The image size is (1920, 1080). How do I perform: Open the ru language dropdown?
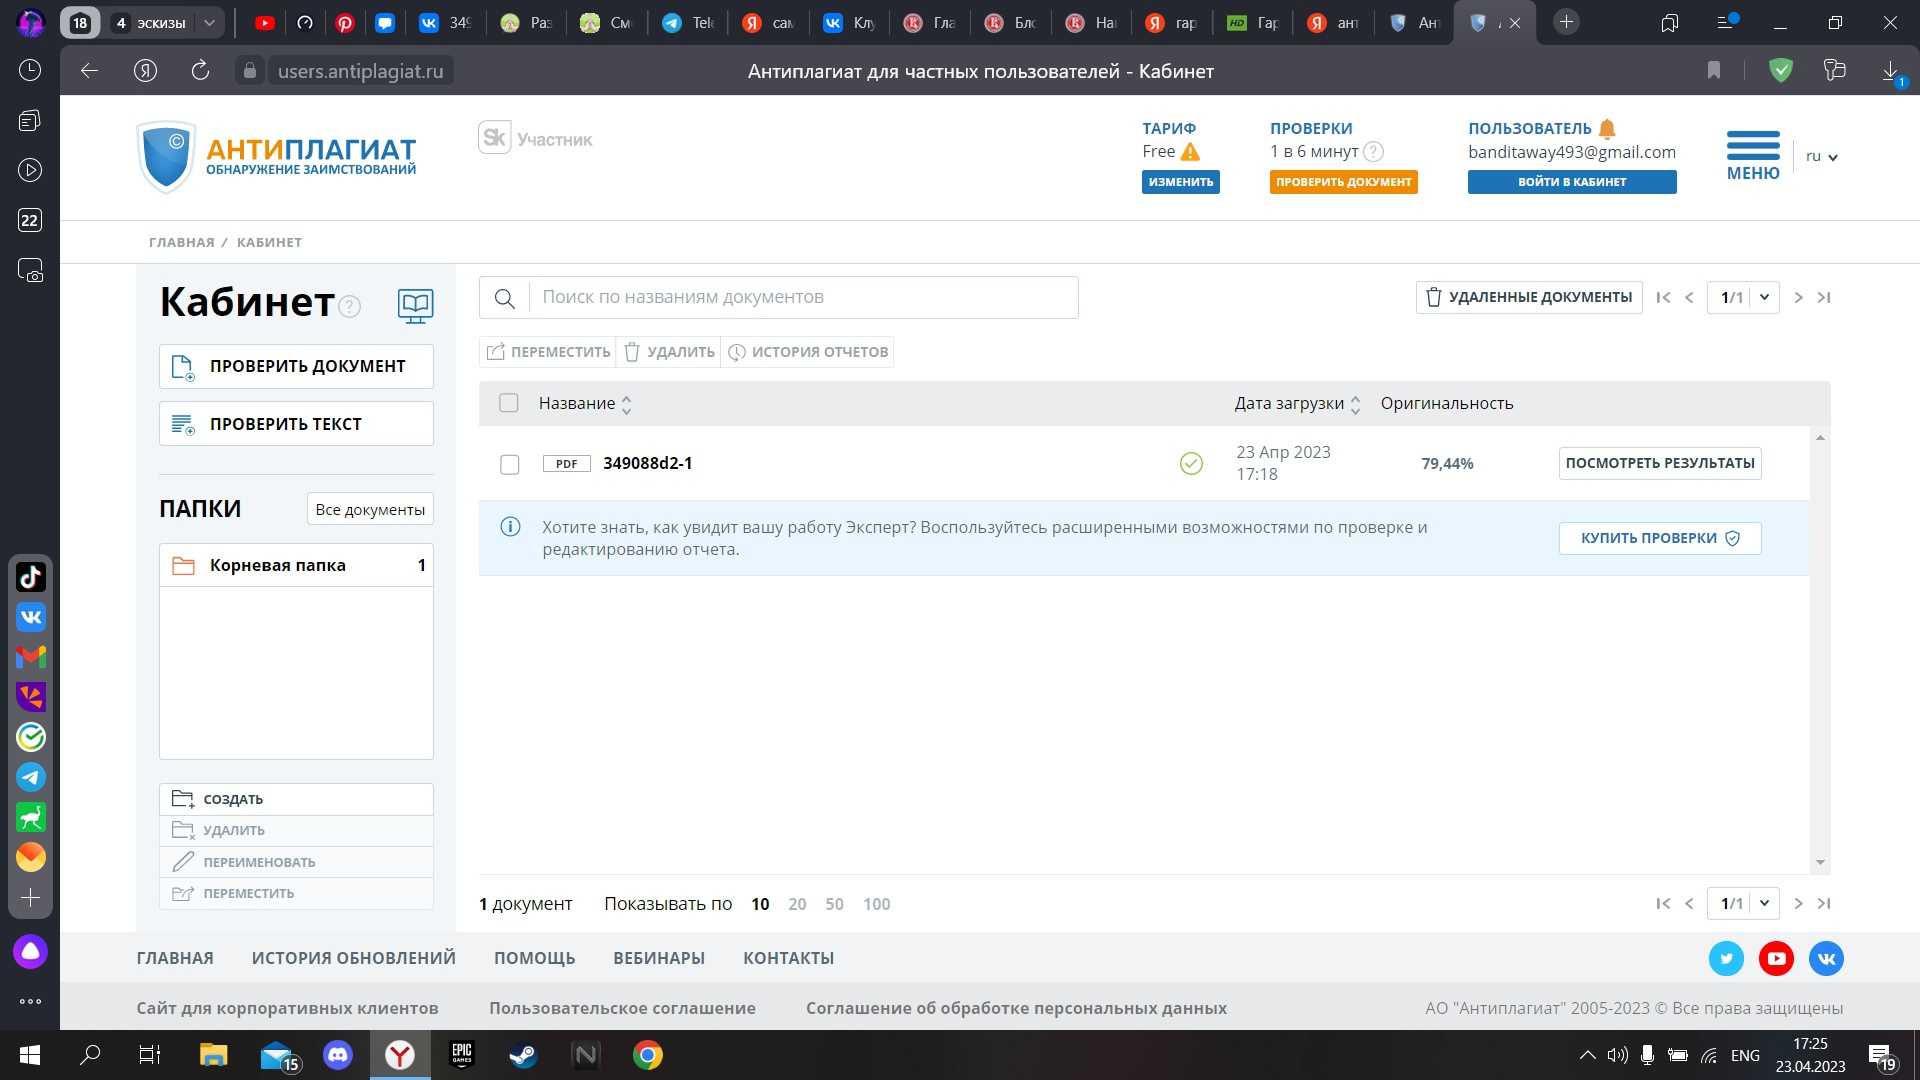[x=1822, y=157]
